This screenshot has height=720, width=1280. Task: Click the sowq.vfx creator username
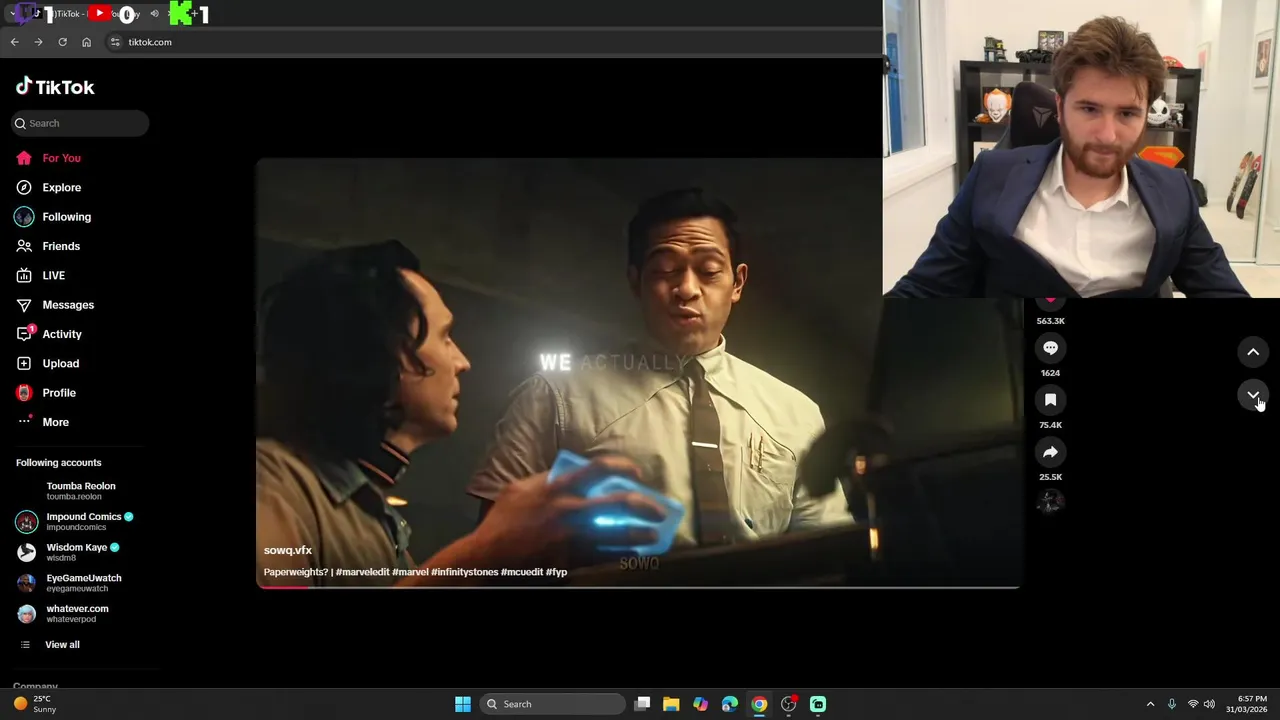coord(288,550)
